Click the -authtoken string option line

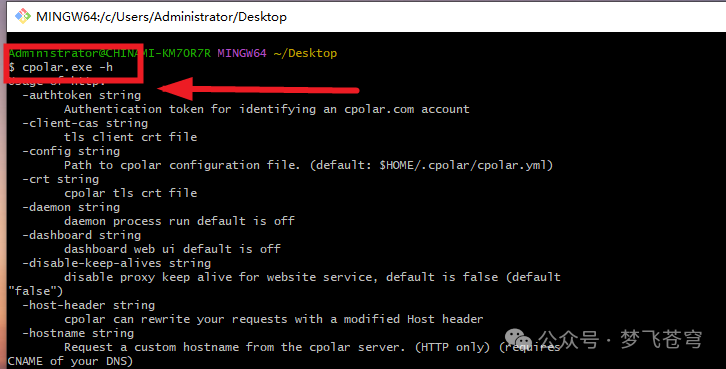pos(81,95)
